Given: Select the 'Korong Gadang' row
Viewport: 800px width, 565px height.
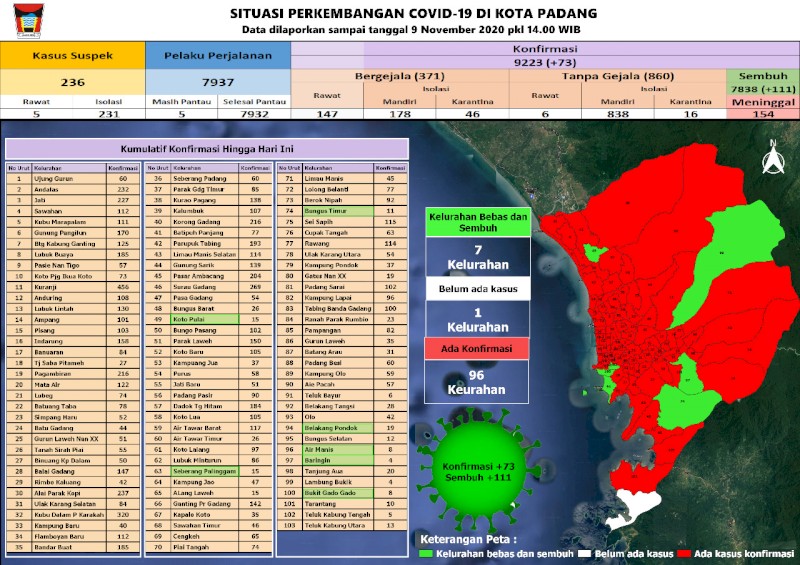Looking at the screenshot, I should coord(209,222).
